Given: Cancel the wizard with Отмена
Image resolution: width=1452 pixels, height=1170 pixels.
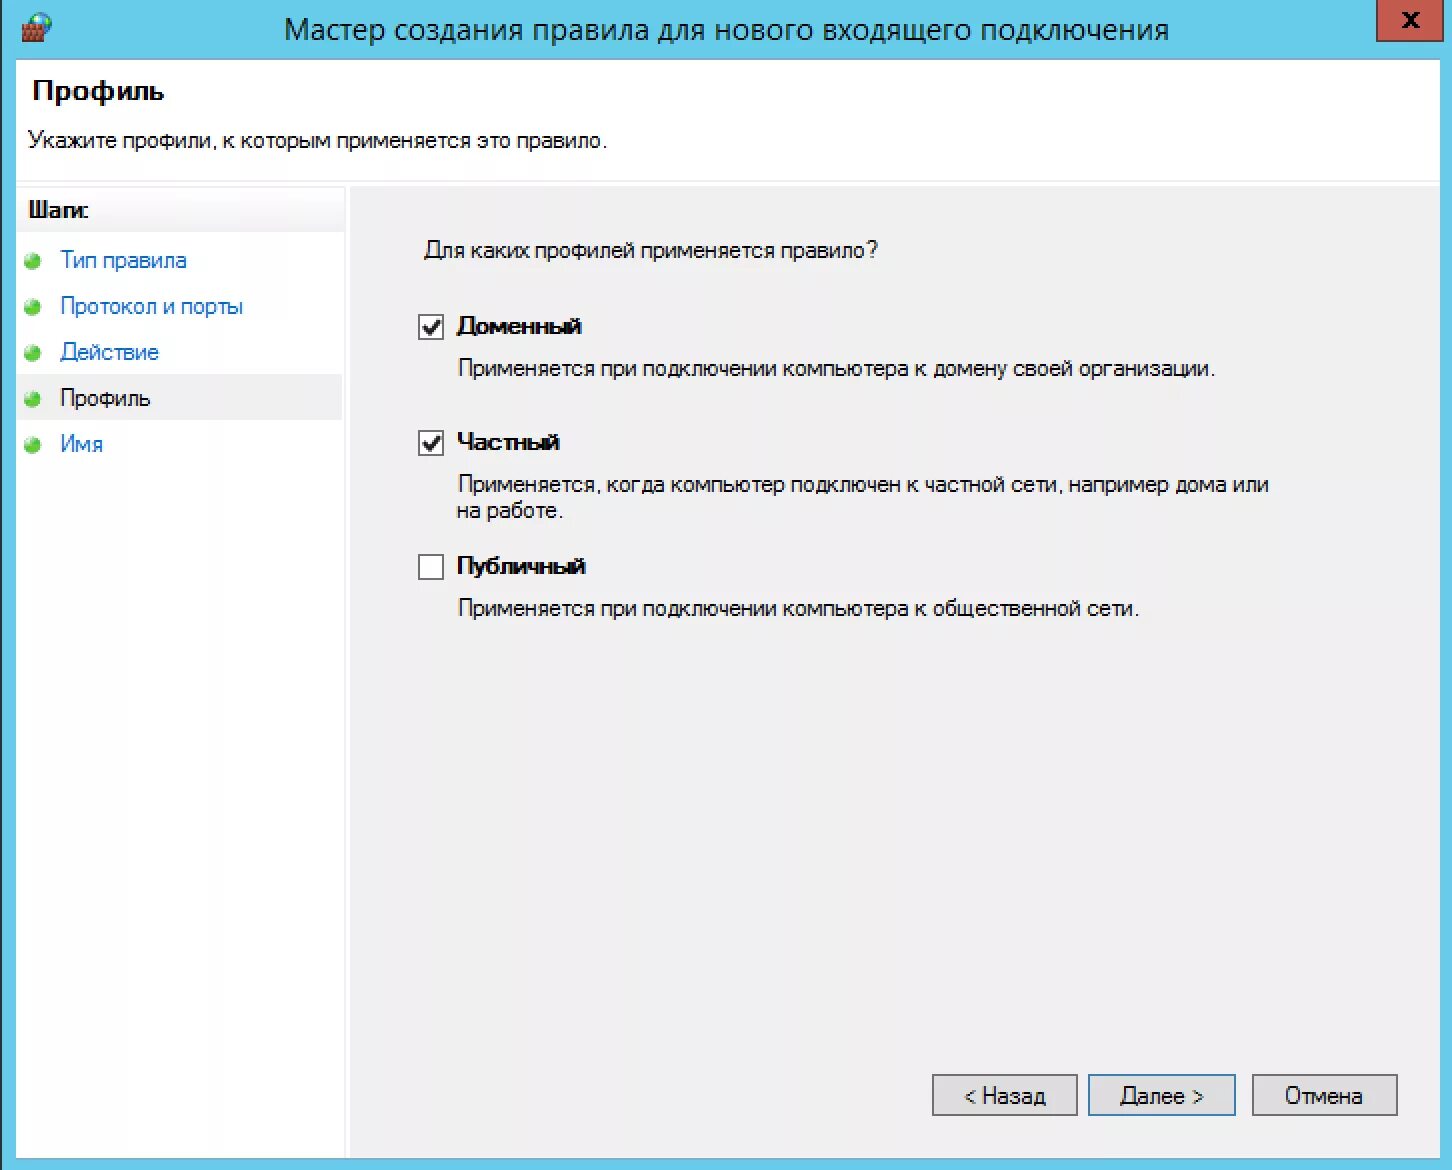Looking at the screenshot, I should tap(1324, 1096).
